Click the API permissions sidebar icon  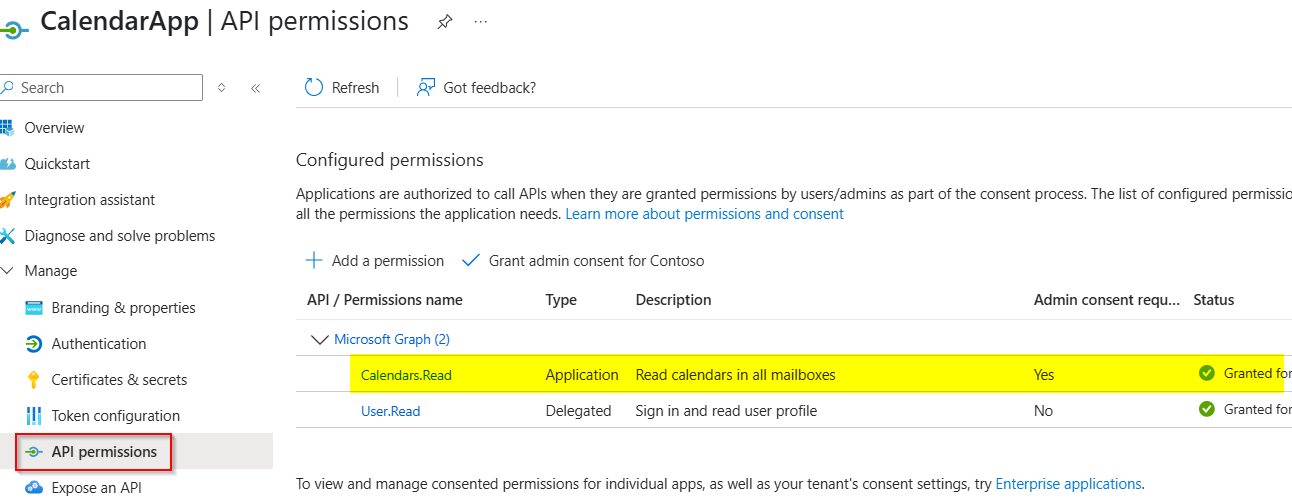[34, 452]
